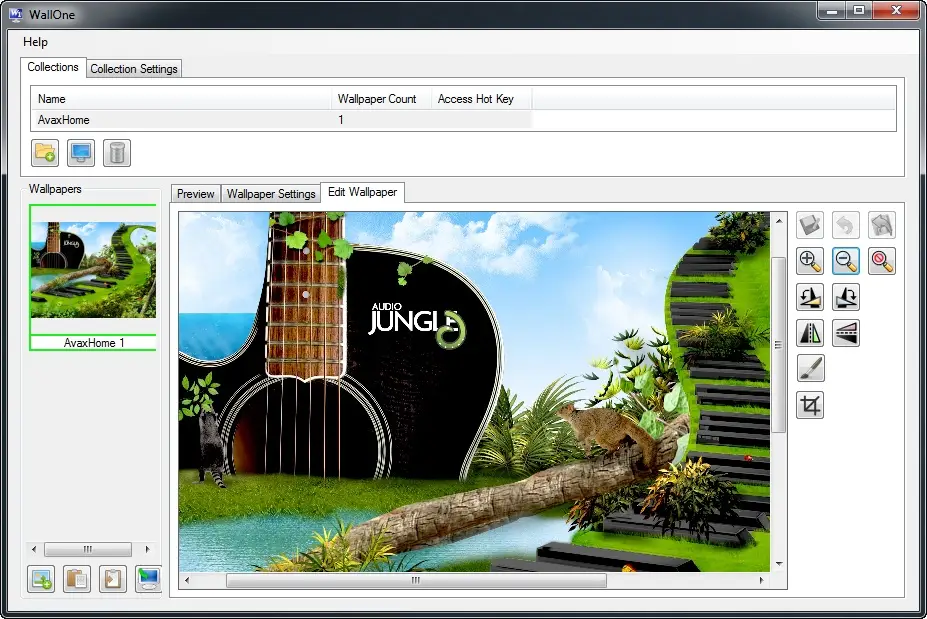Rotate image clockwise
Viewport: 927px width, 619px height.
point(846,297)
